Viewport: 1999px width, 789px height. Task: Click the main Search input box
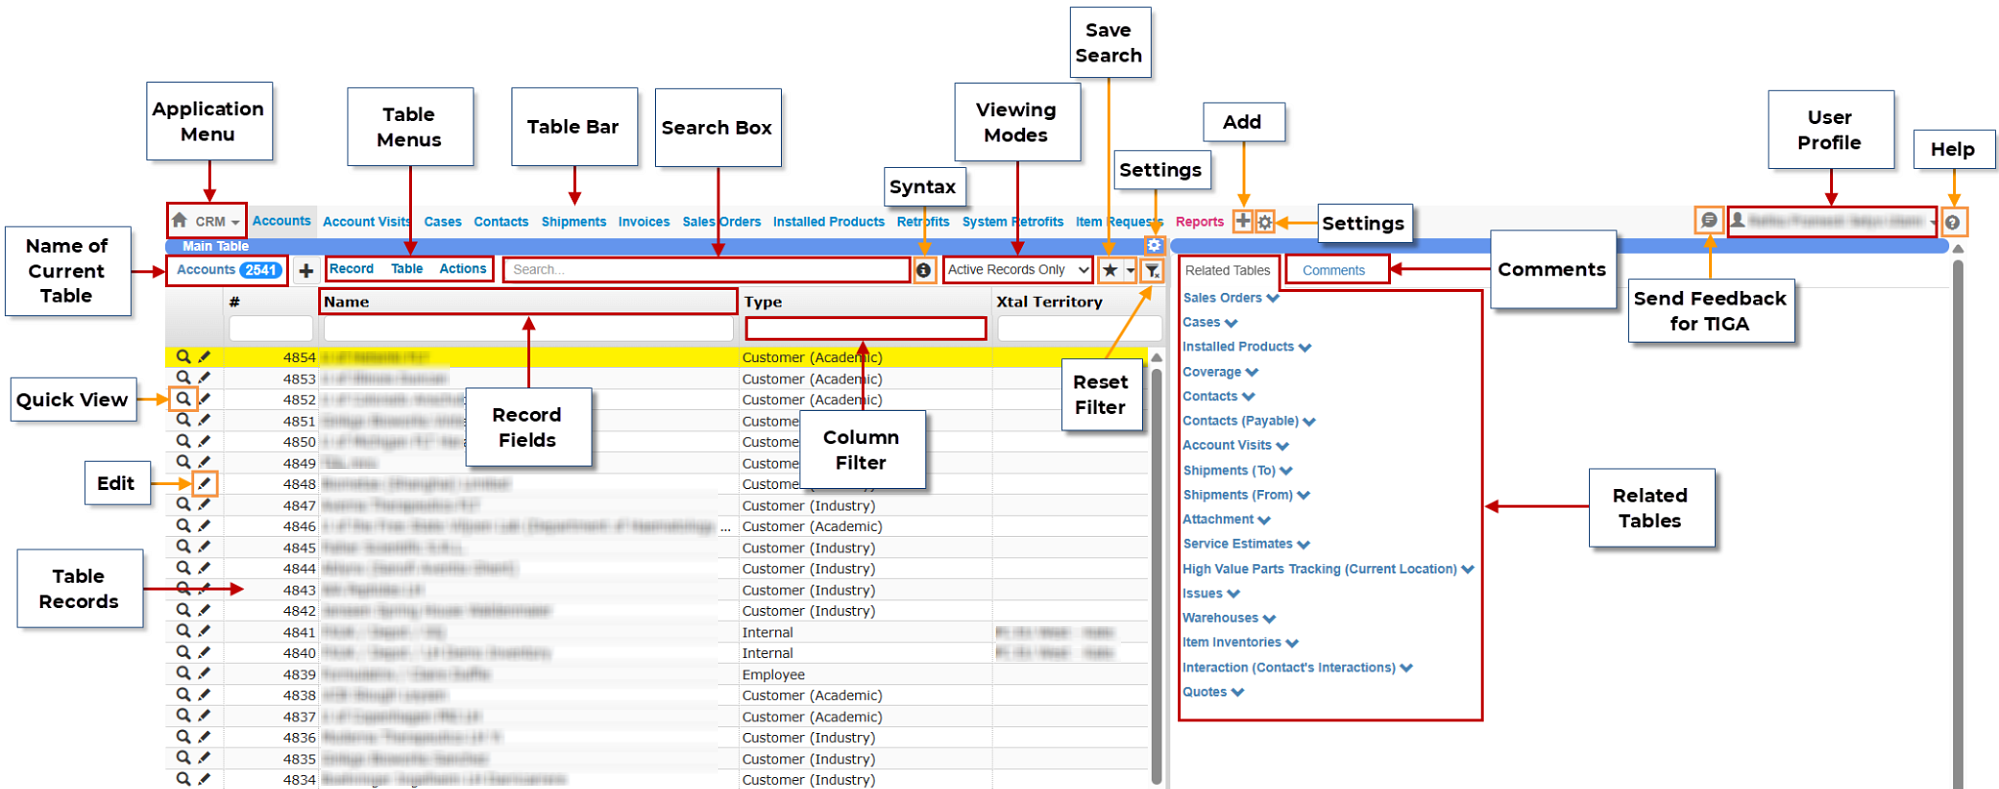(x=705, y=270)
